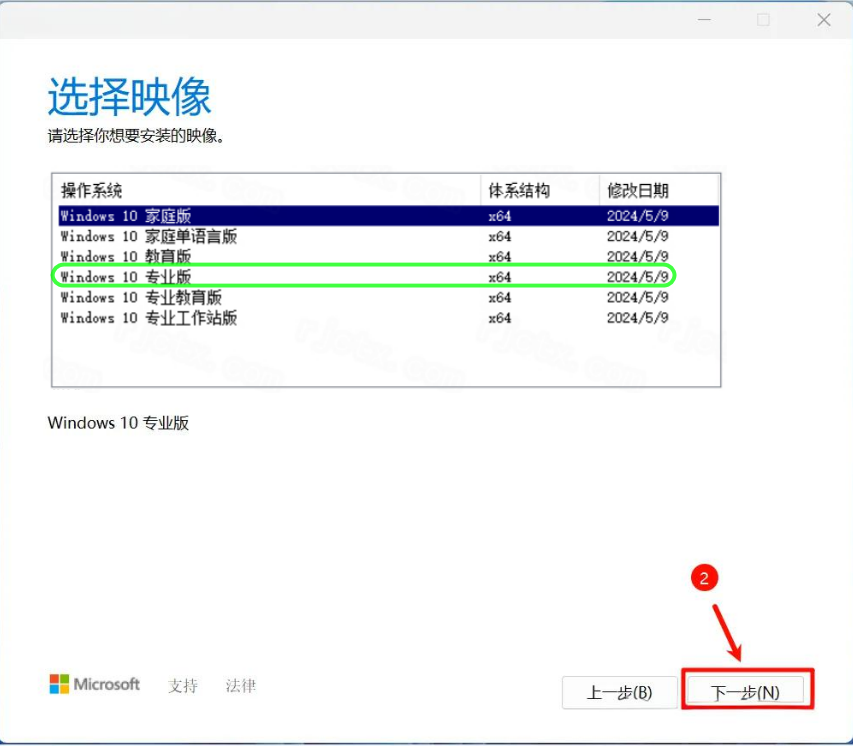
Task: Click the x64 cell of 专业工作站版 row
Action: pos(499,318)
